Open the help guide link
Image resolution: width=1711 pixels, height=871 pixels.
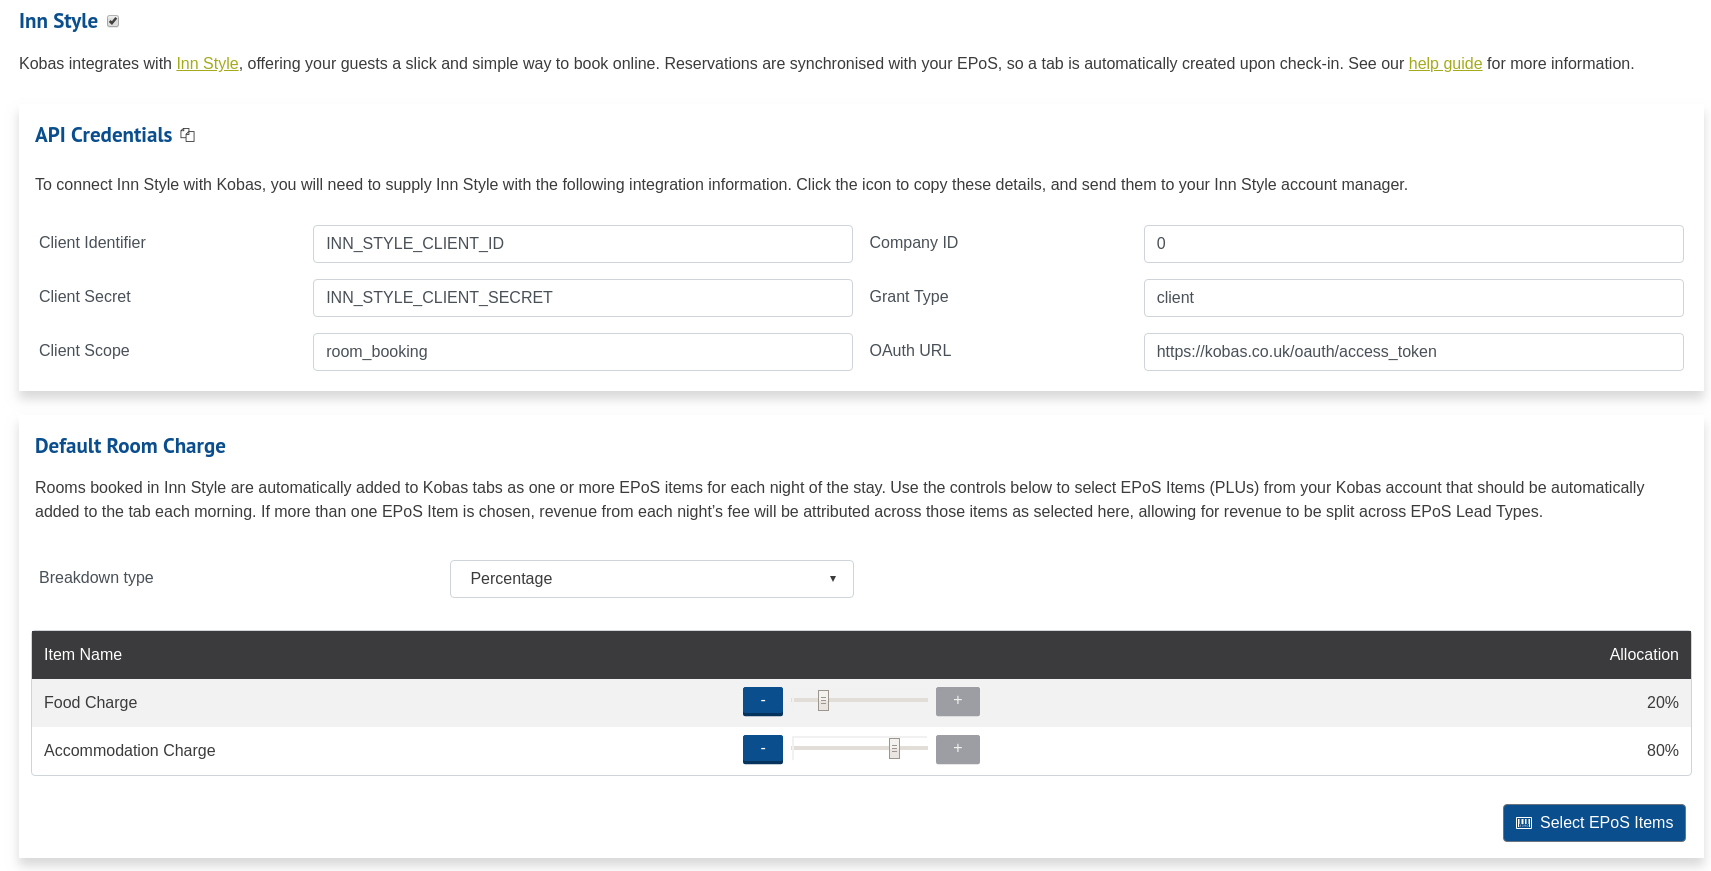pyautogui.click(x=1444, y=64)
